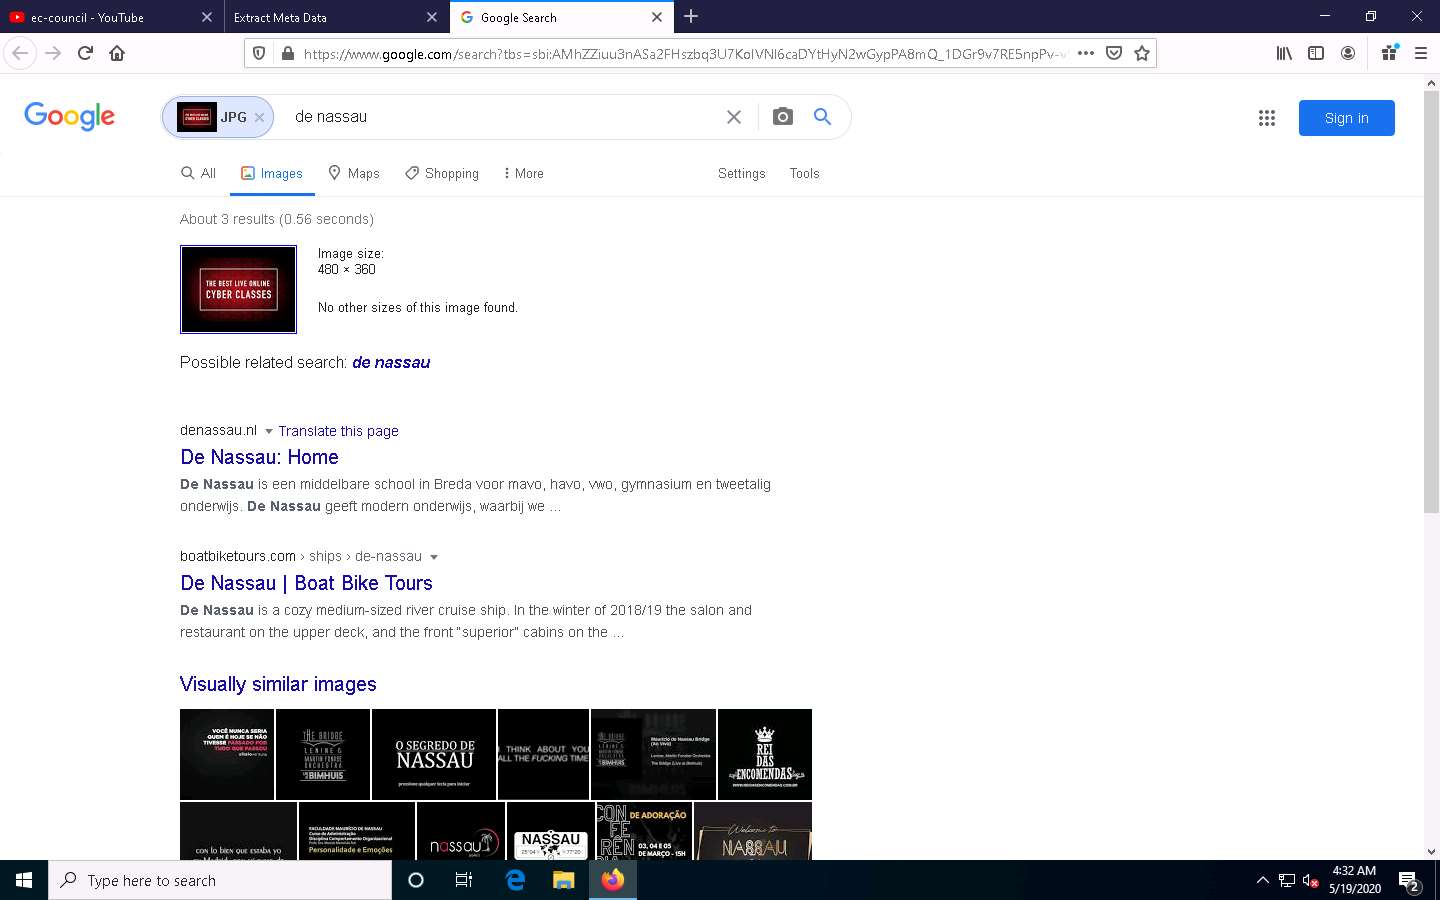This screenshot has width=1440, height=900.
Task: Go to Google logo homepage
Action: (69, 116)
